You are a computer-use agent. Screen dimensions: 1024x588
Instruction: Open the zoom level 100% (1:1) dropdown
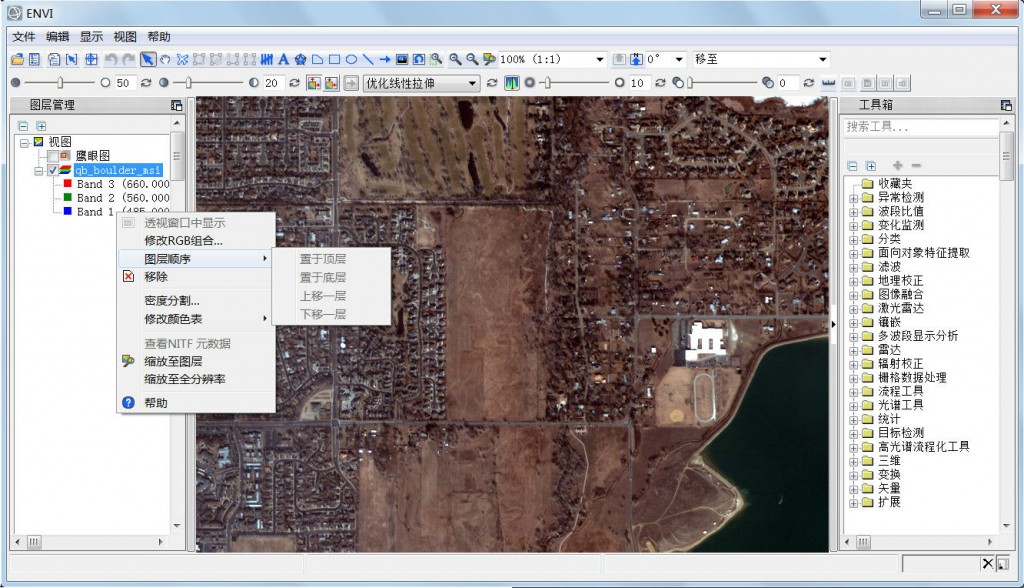point(600,59)
